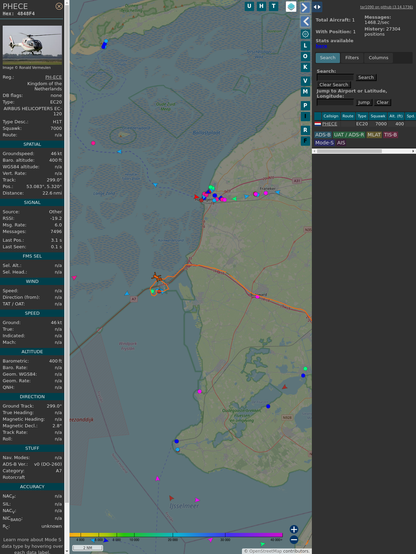Click the SIGNAL section header
The width and height of the screenshot is (416, 554).
coord(32,203)
